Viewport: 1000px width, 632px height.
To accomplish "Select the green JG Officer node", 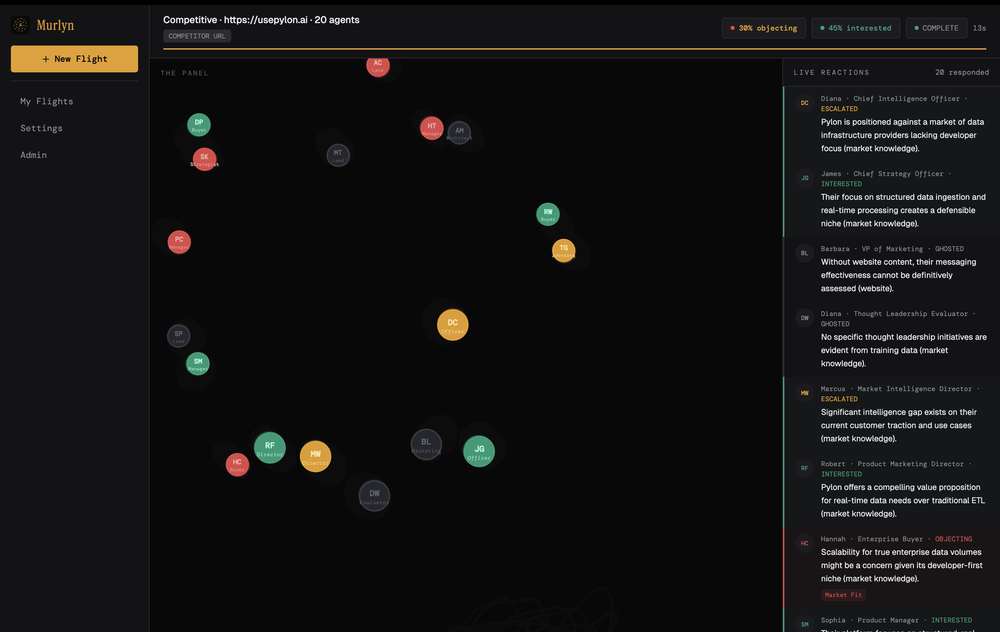I will pyautogui.click(x=479, y=451).
